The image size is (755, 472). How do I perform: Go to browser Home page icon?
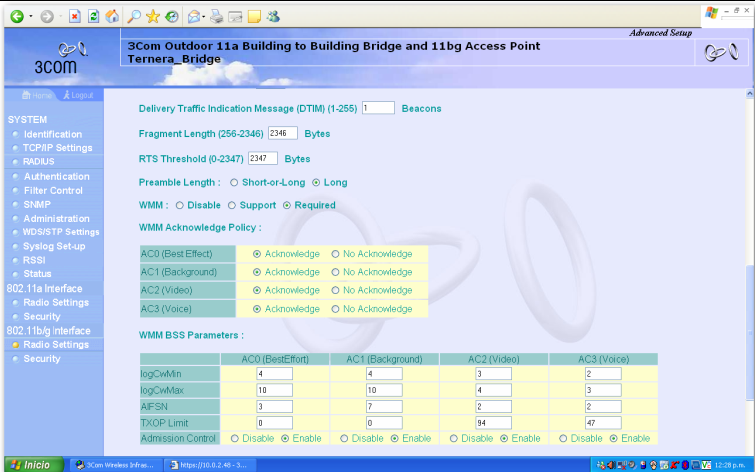click(x=112, y=16)
